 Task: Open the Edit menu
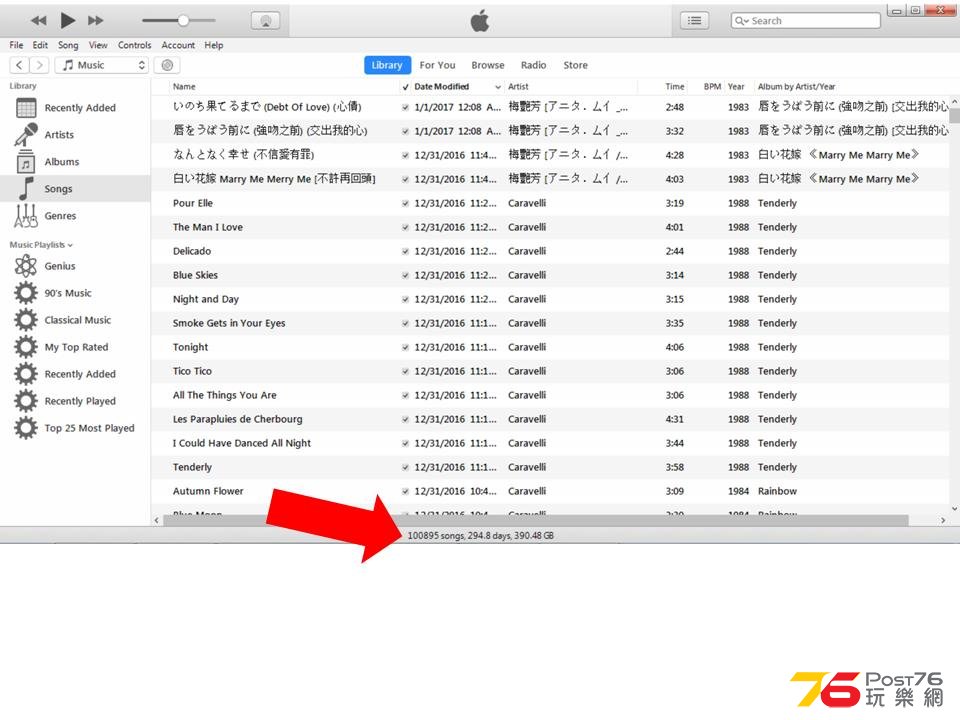point(40,45)
